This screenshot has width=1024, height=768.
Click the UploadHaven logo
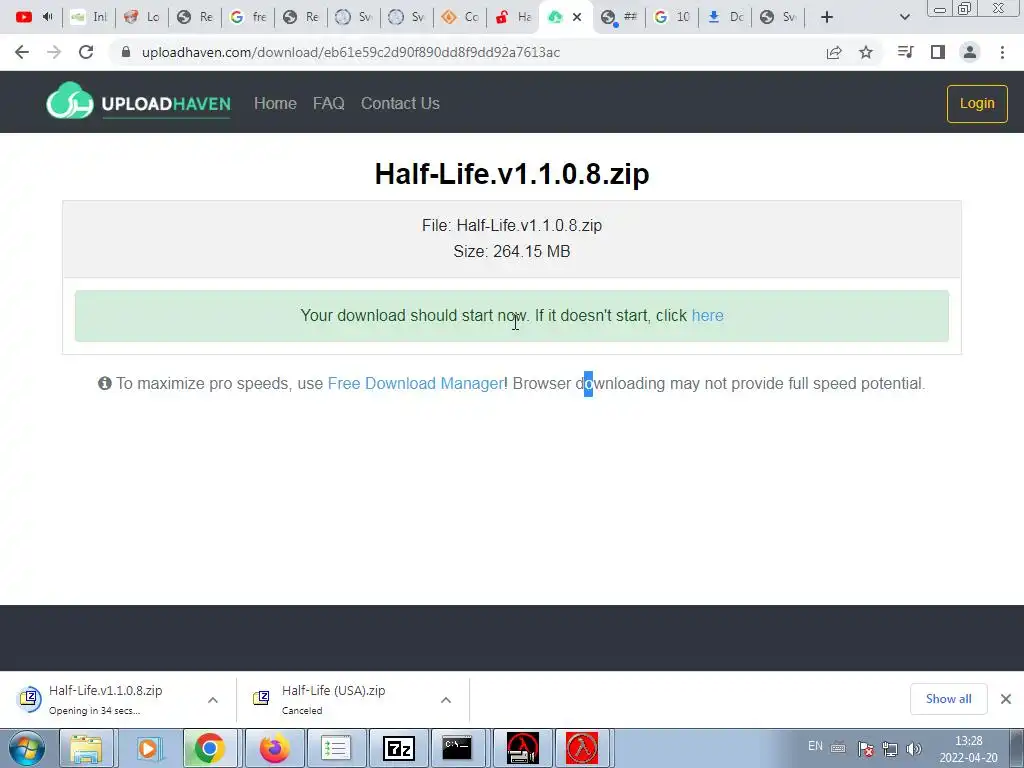tap(138, 103)
